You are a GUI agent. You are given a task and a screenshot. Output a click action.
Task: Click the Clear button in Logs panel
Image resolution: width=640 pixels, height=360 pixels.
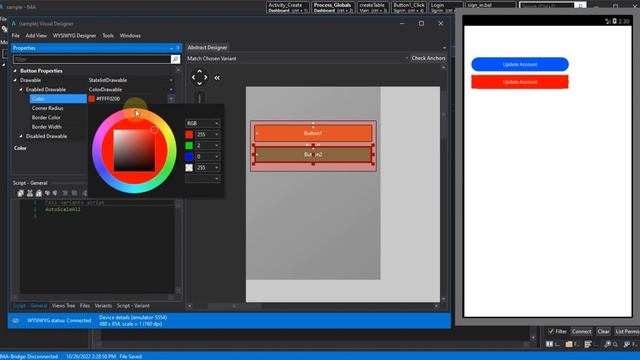pos(603,331)
